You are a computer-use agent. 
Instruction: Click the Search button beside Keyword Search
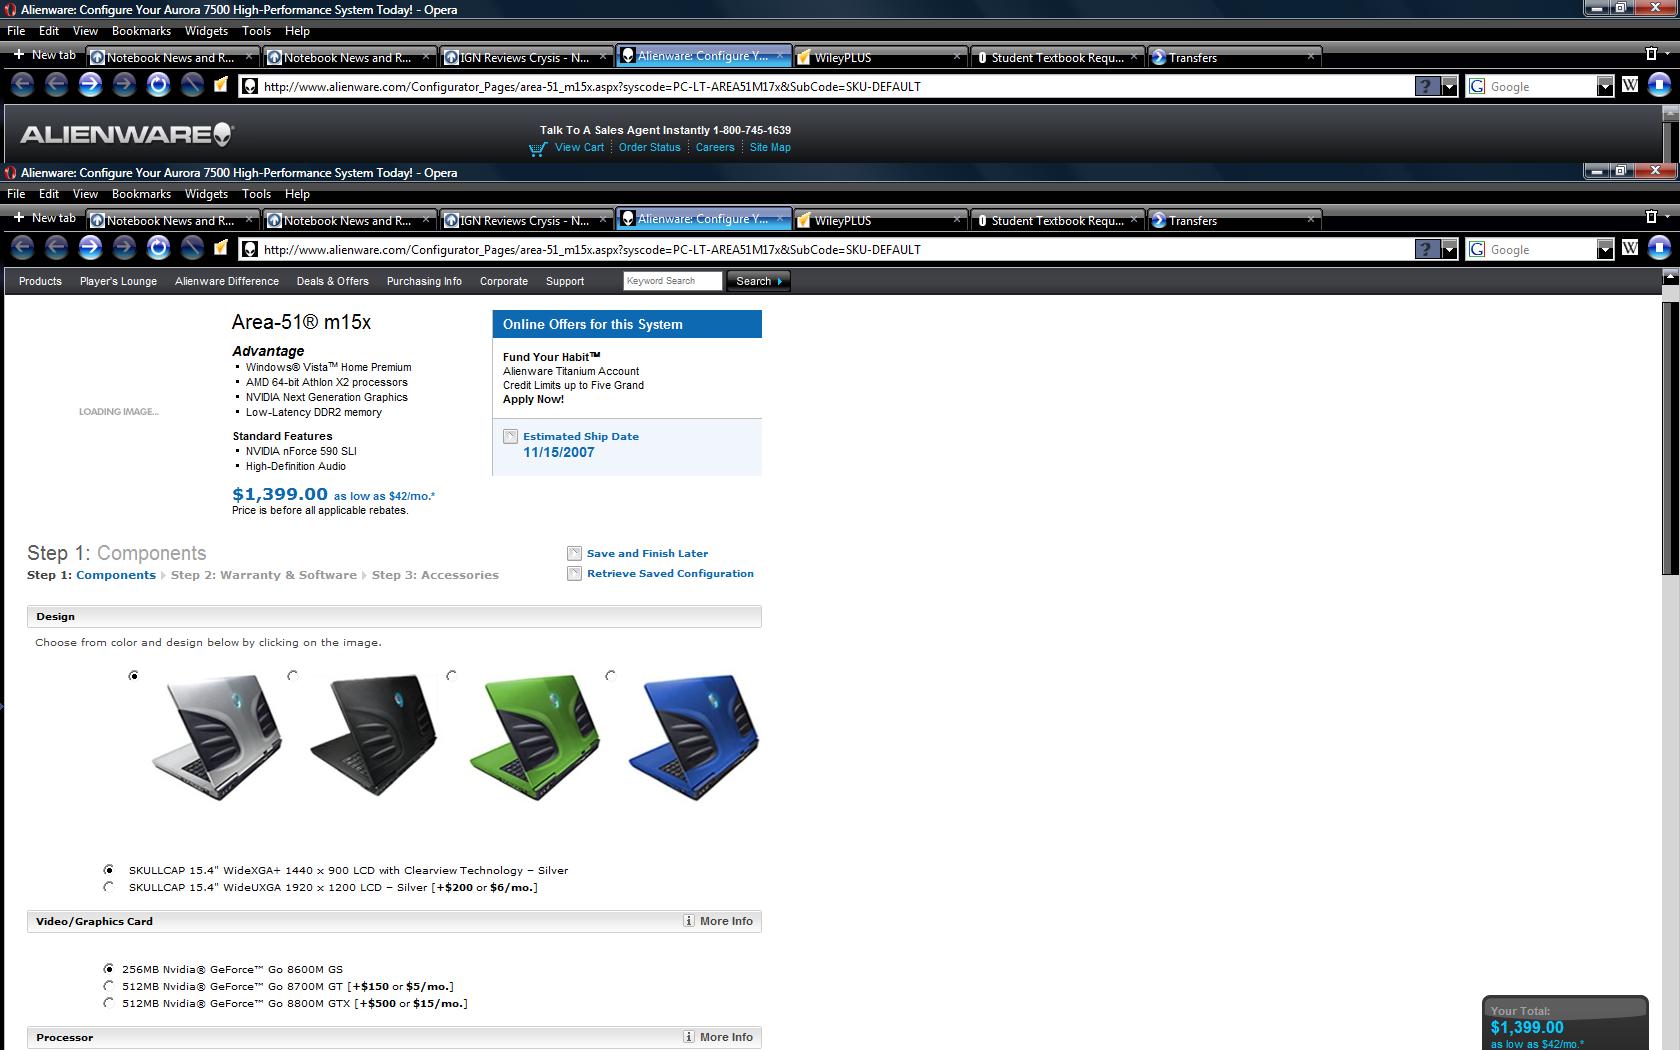click(758, 281)
